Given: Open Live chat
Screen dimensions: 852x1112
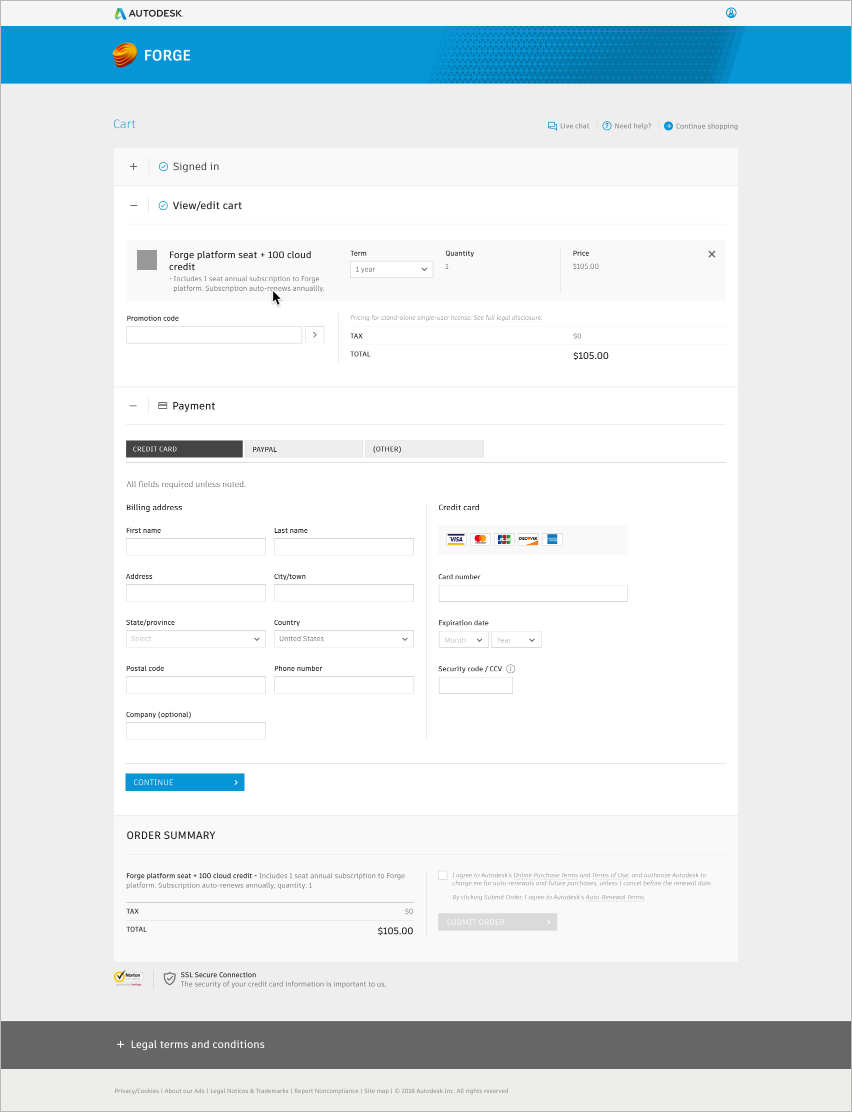Looking at the screenshot, I should click(x=568, y=126).
